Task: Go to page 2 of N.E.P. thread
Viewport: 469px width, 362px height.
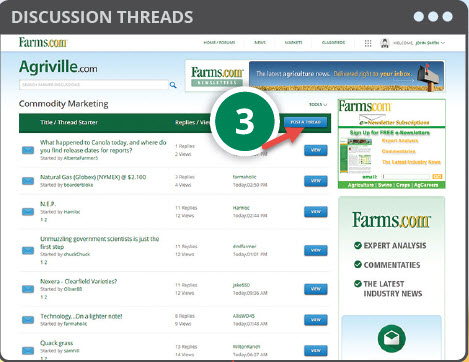Action: (x=46, y=220)
